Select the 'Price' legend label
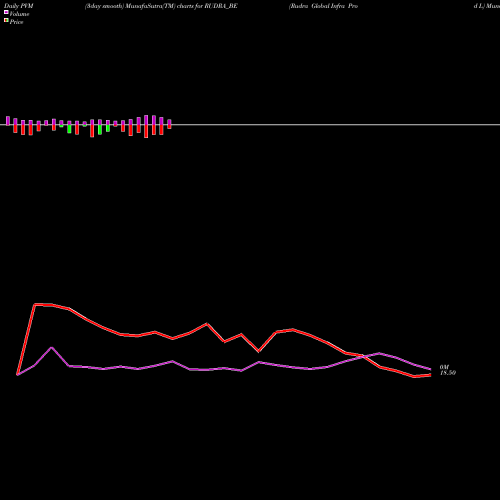Viewport: 500px width, 500px height. coord(16,22)
